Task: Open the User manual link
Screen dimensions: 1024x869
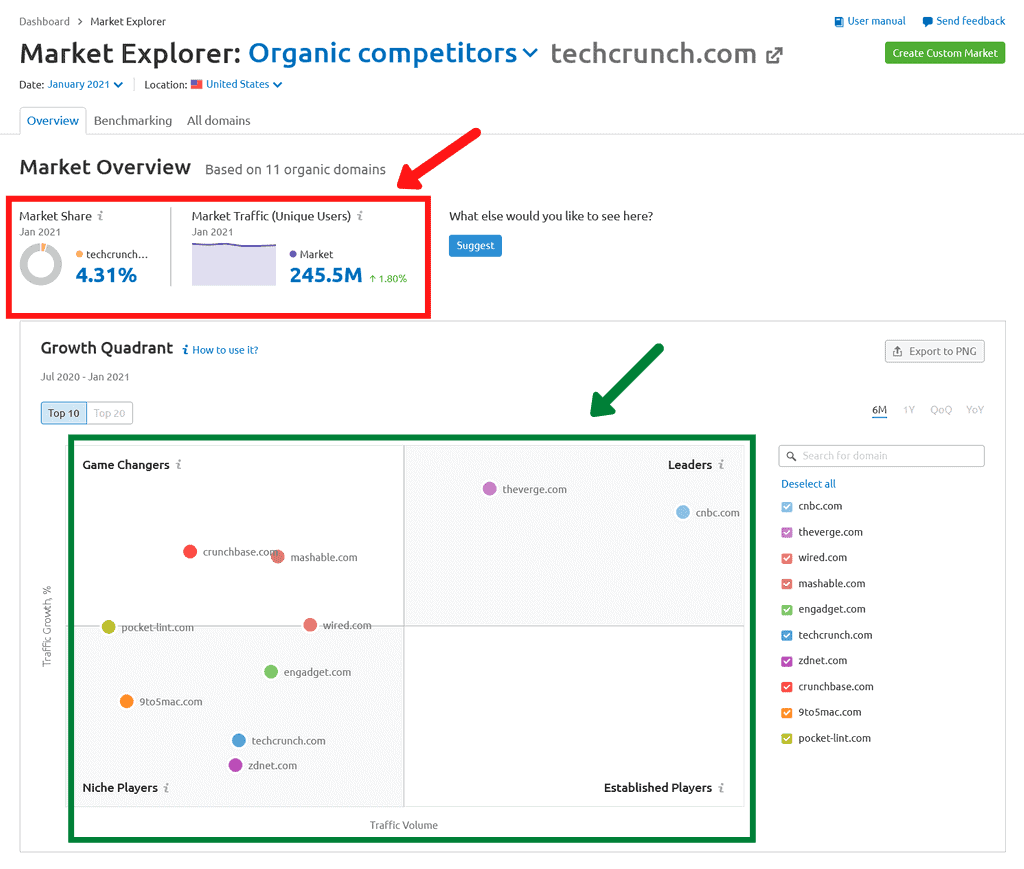Action: pos(876,21)
